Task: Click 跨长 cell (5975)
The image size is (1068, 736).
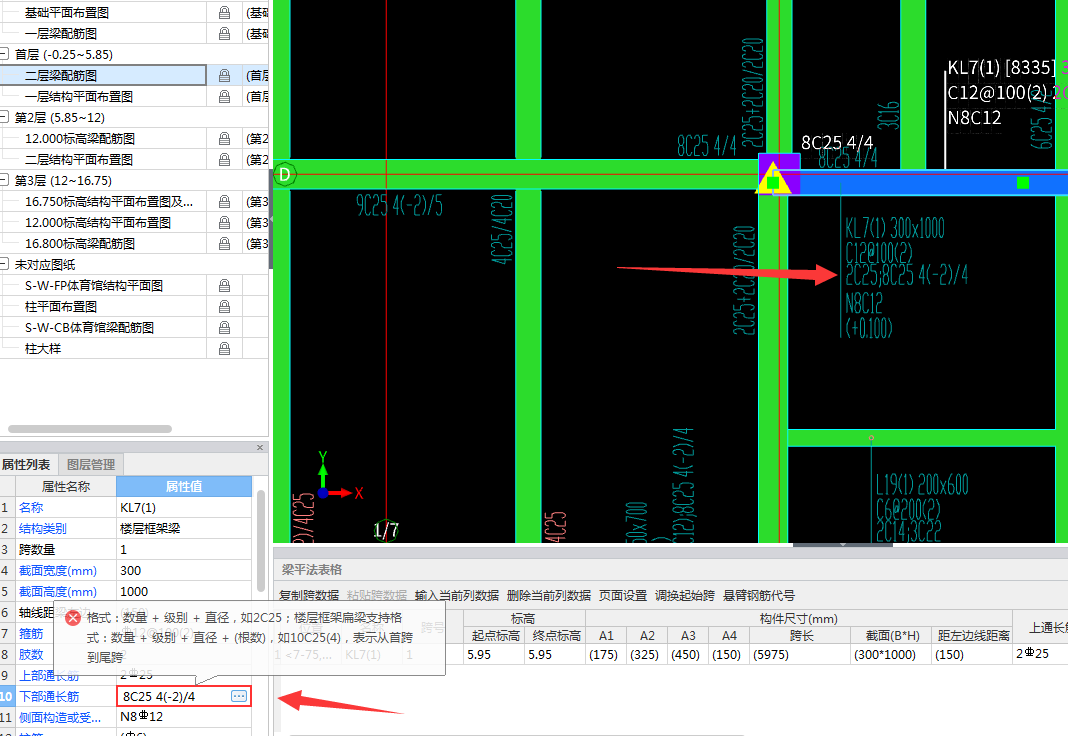Action: tap(800, 654)
